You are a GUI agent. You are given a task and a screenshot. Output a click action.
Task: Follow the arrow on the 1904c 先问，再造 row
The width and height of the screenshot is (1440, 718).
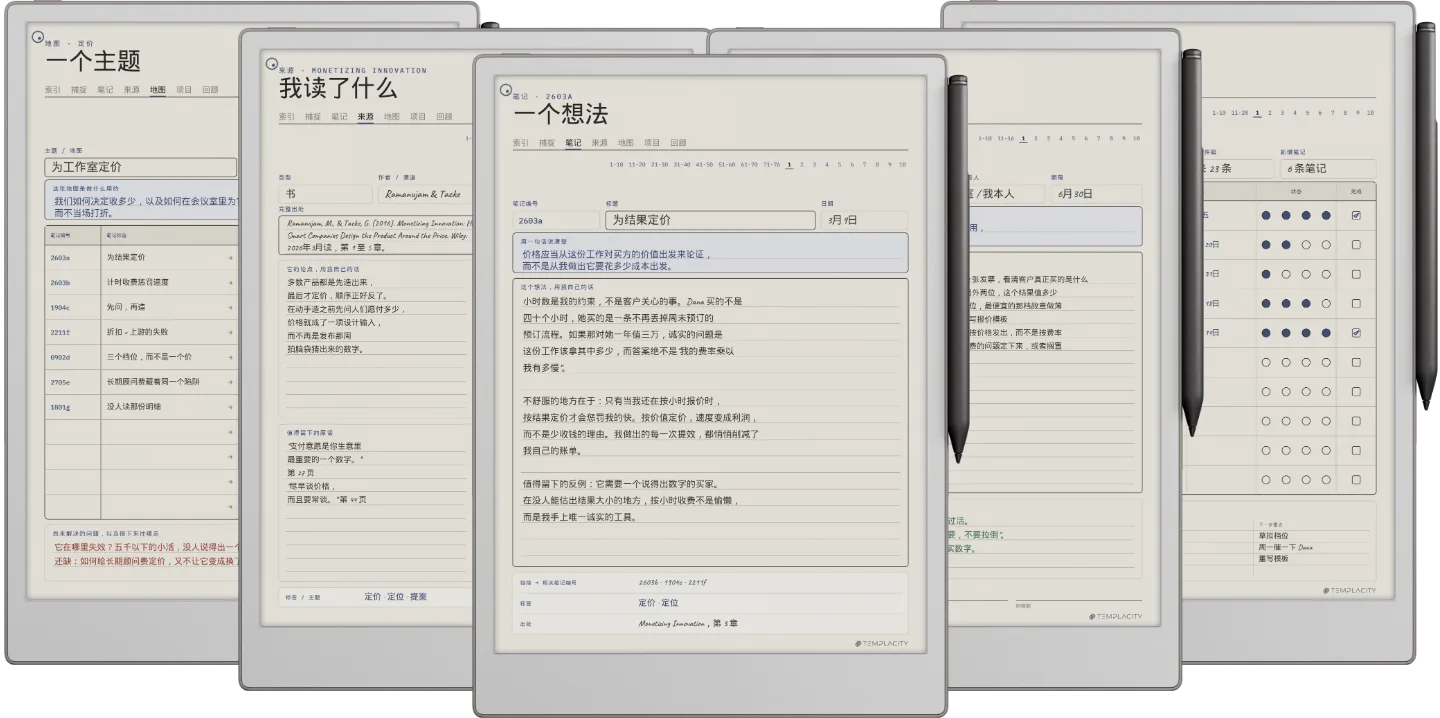[230, 308]
